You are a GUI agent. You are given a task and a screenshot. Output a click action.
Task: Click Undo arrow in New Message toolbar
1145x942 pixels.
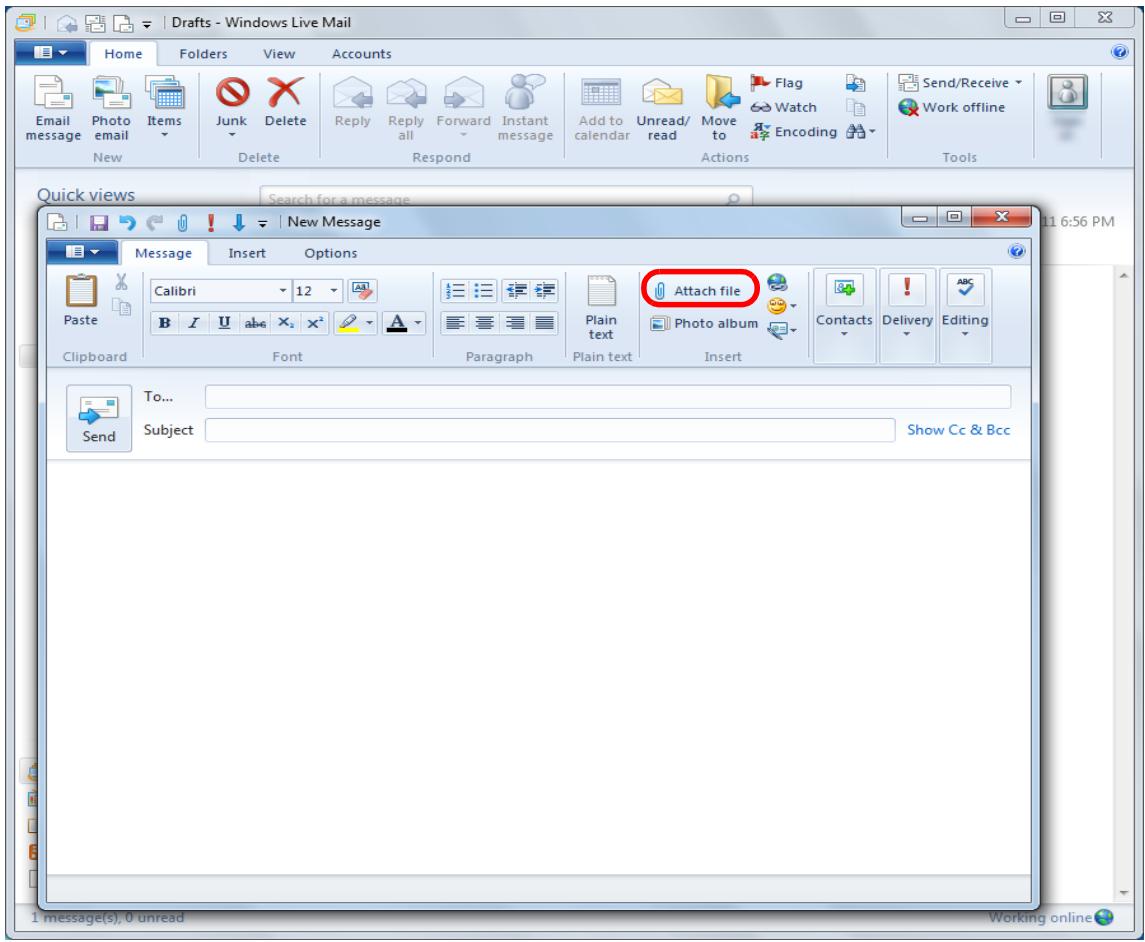127,222
